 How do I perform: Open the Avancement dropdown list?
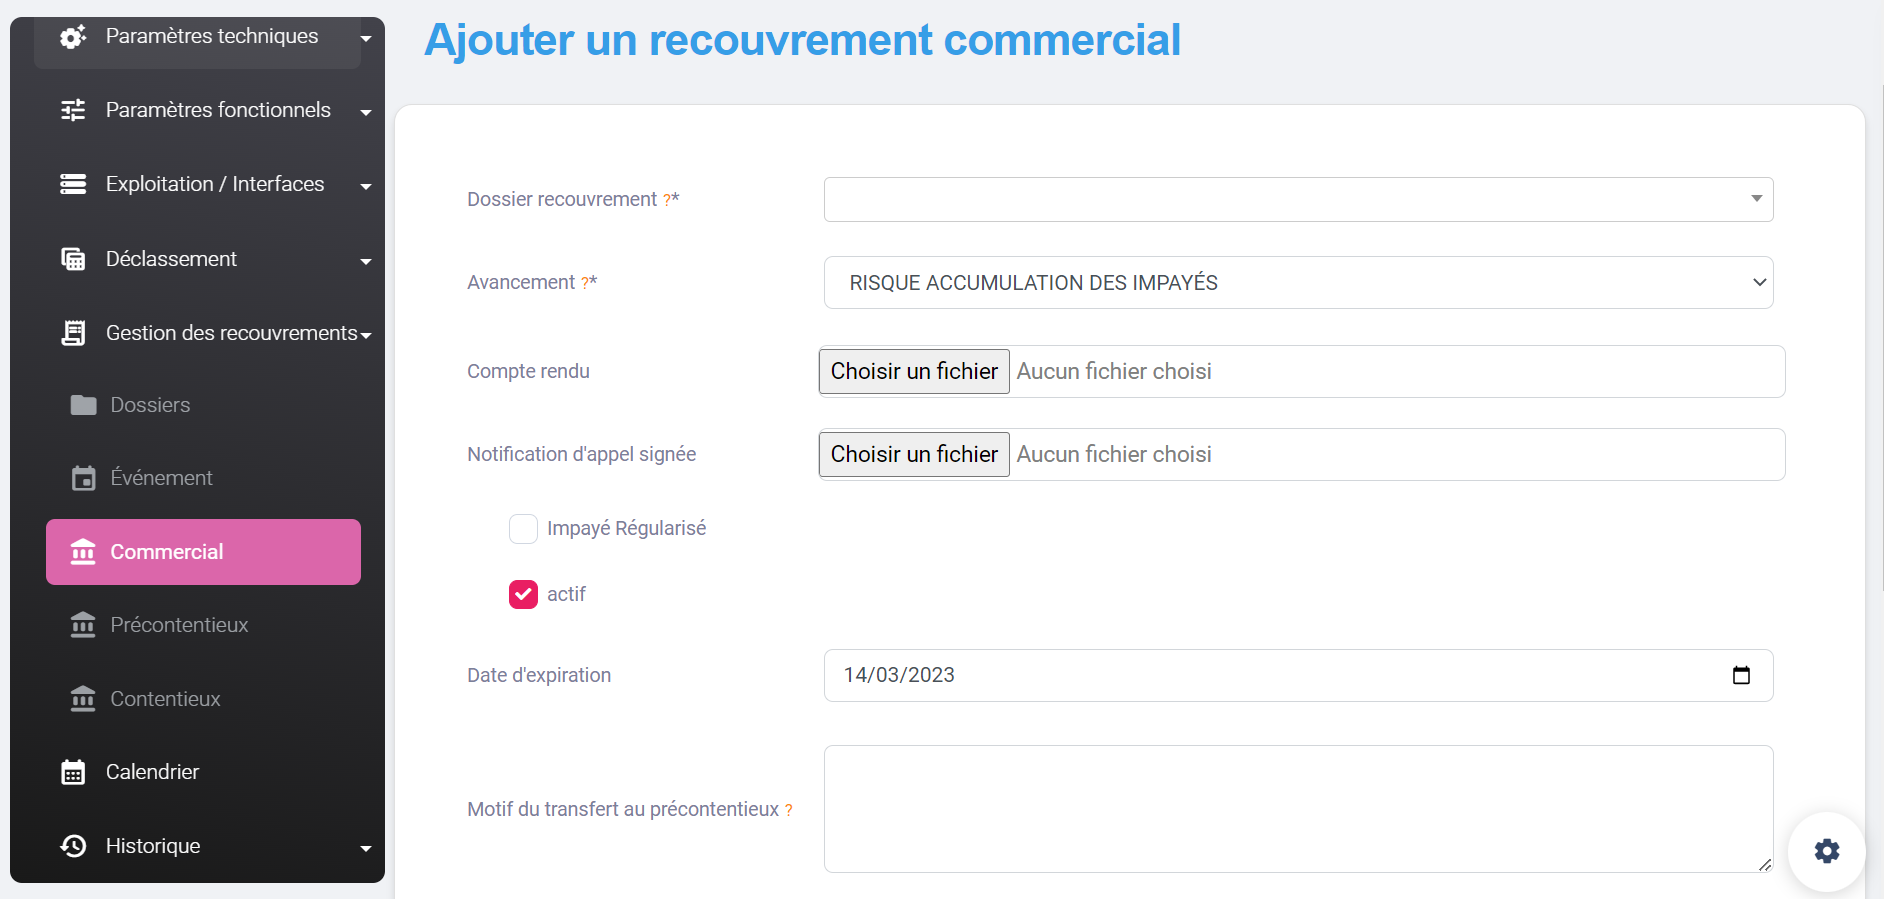tap(1297, 283)
